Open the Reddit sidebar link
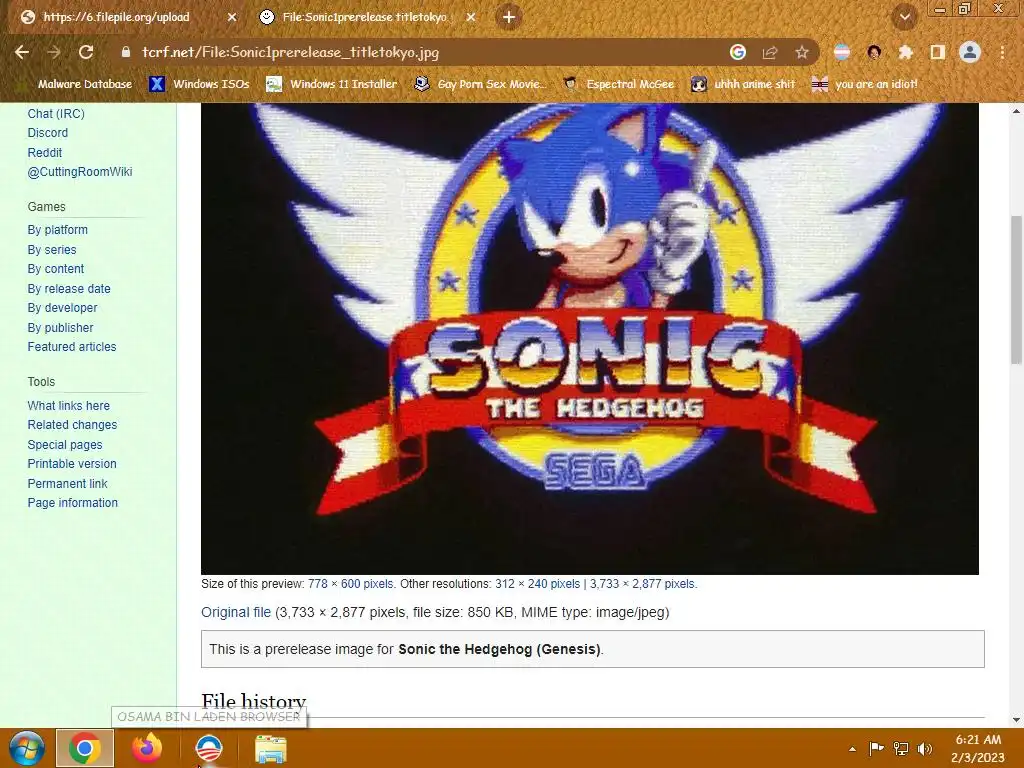The width and height of the screenshot is (1024, 768). (x=44, y=152)
